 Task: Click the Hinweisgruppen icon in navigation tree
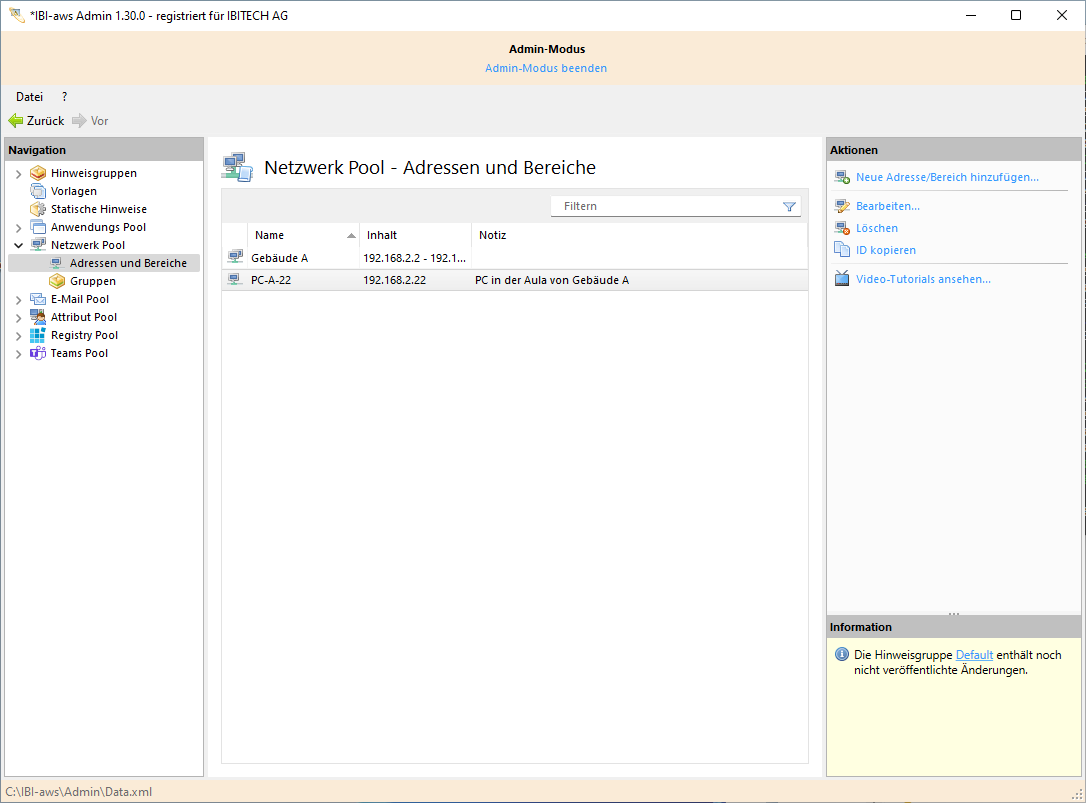click(x=38, y=173)
